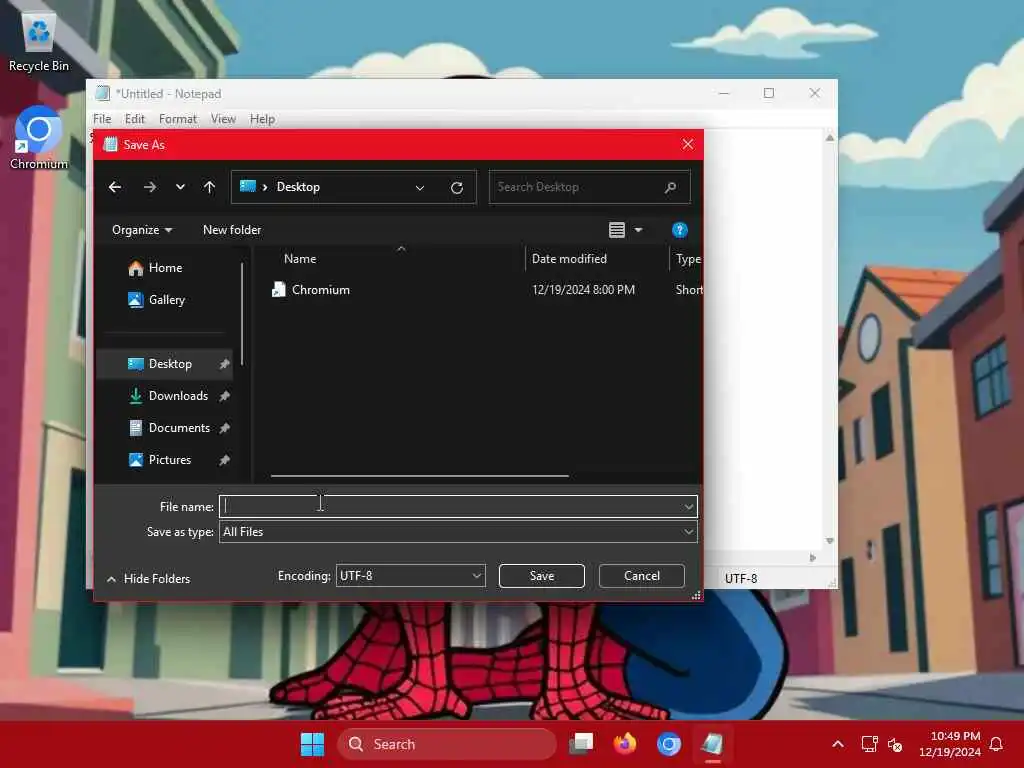Show hidden system tray icons
This screenshot has width=1024, height=768.
pyautogui.click(x=838, y=744)
